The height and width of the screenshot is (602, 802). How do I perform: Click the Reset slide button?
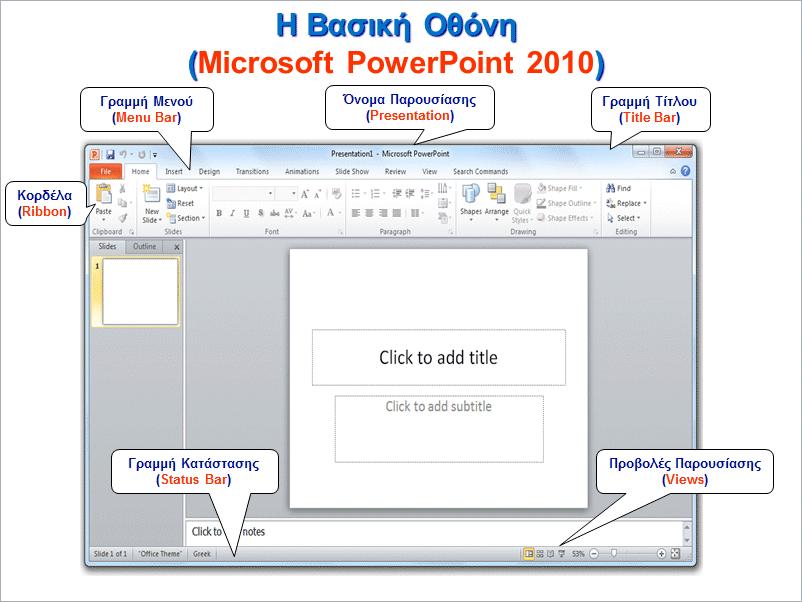(x=180, y=204)
